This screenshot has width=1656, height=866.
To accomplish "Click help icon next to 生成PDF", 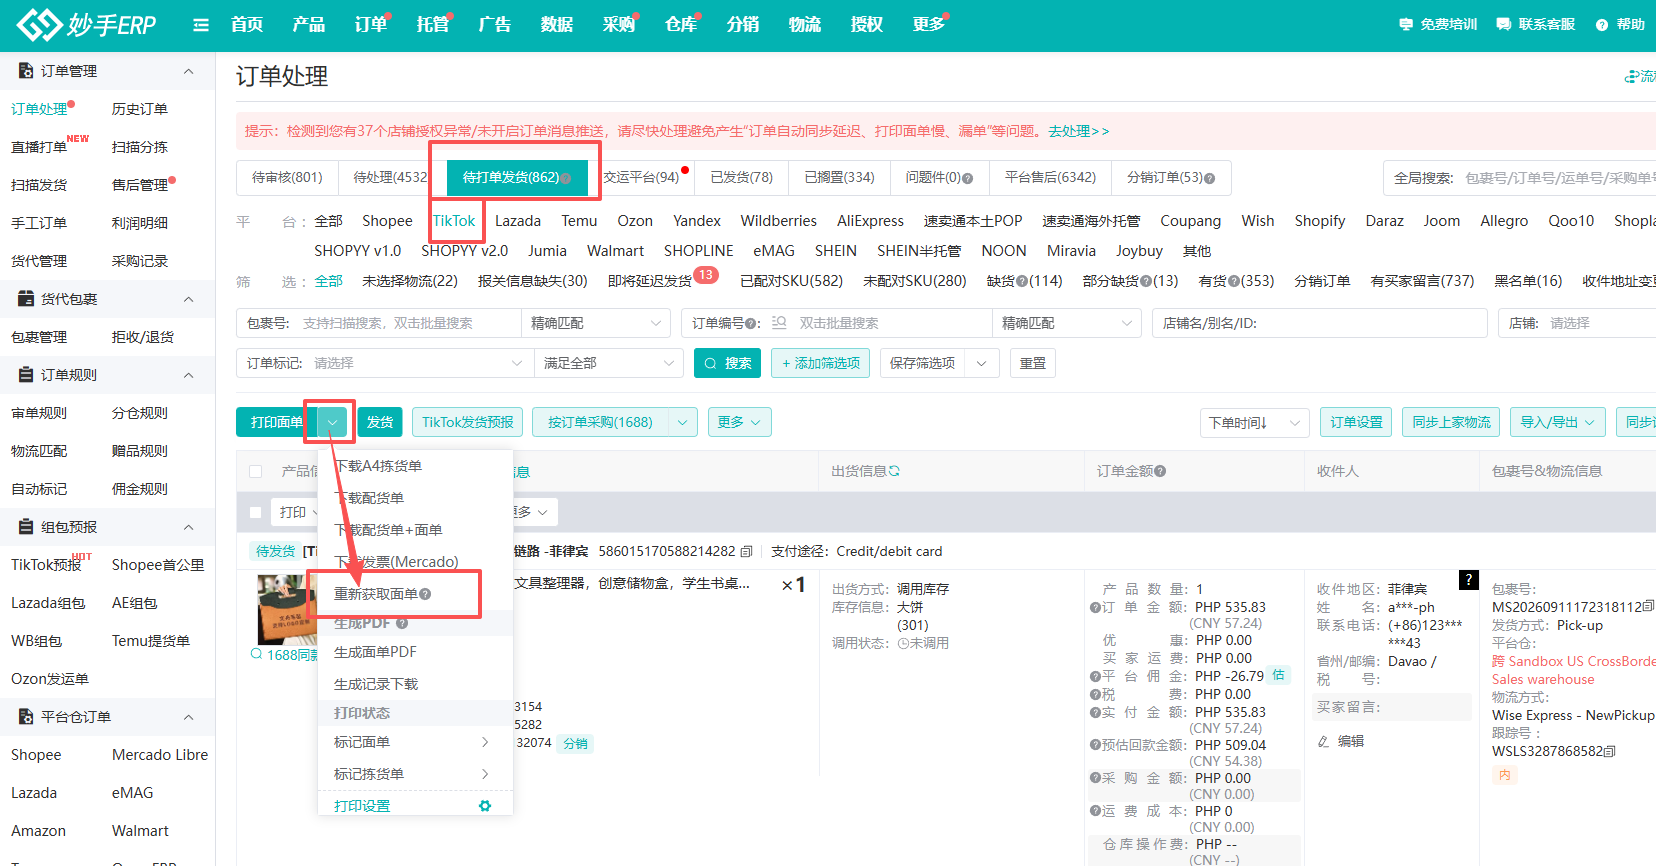I will pyautogui.click(x=402, y=623).
